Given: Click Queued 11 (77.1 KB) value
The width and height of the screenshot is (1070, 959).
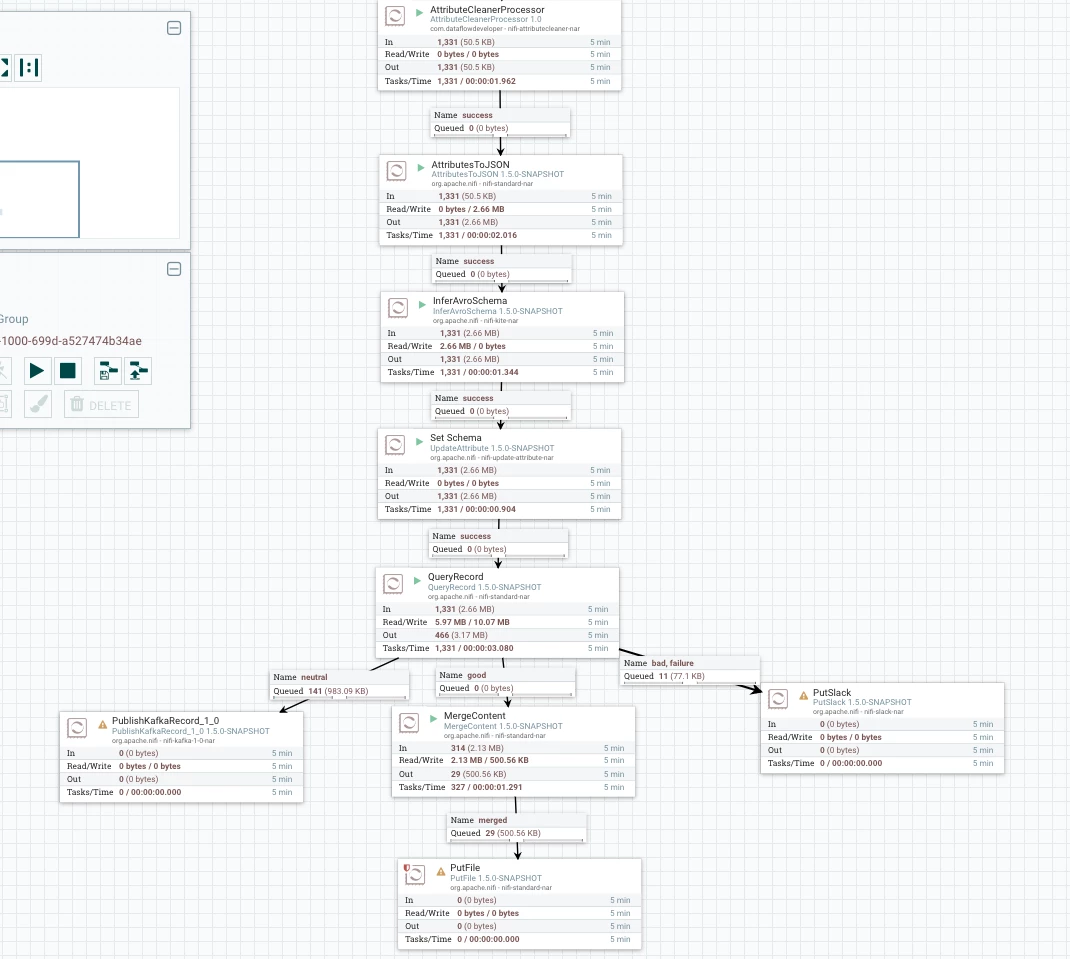Looking at the screenshot, I should point(681,676).
